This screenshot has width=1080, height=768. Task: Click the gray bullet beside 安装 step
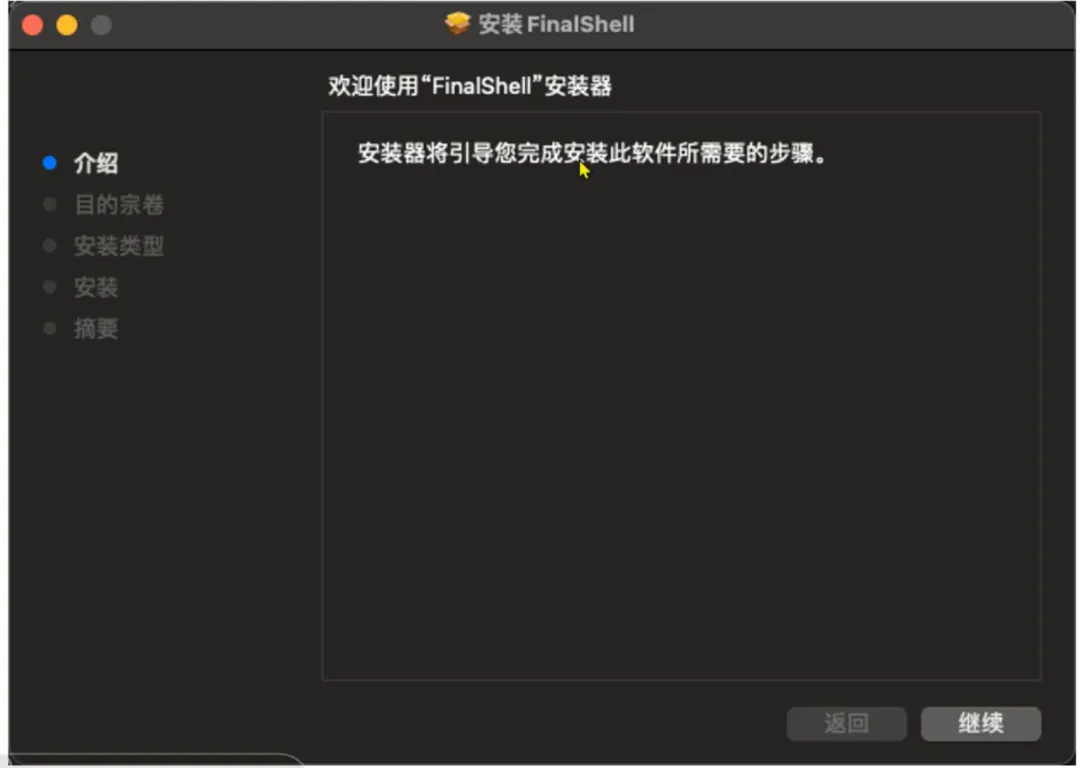[50, 287]
